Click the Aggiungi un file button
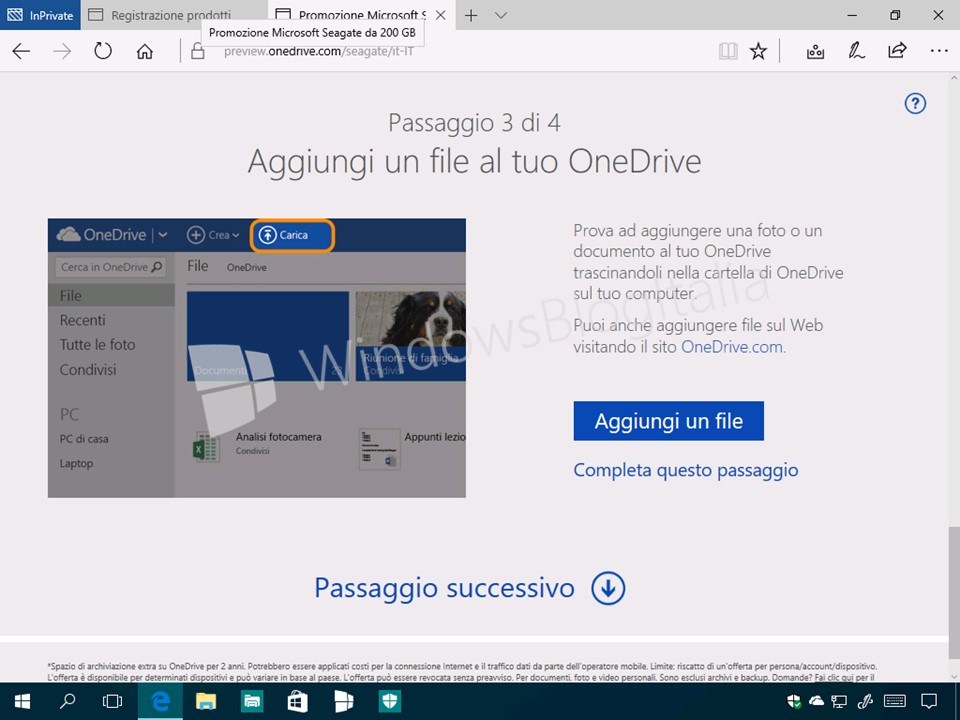The height and width of the screenshot is (720, 960). [x=669, y=421]
